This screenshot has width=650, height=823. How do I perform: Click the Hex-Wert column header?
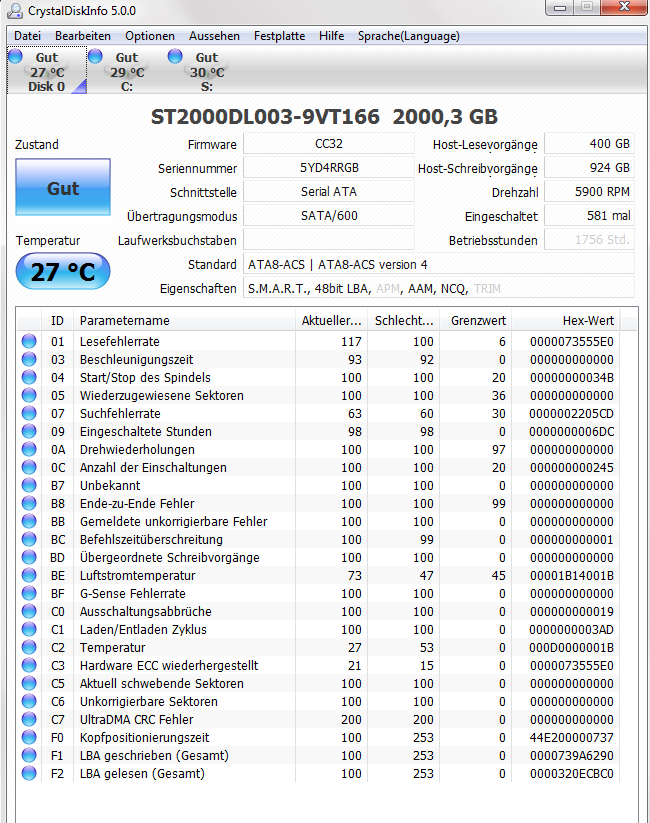click(566, 320)
